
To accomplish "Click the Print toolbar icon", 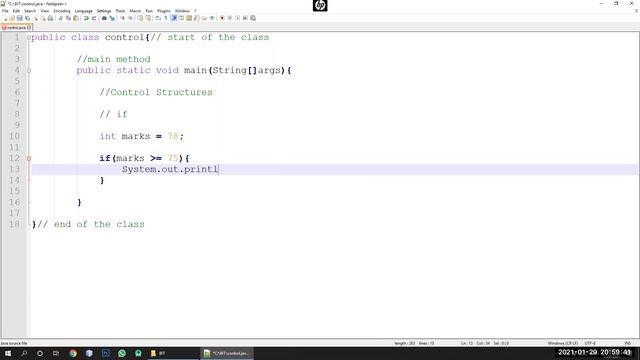I will [x=50, y=18].
